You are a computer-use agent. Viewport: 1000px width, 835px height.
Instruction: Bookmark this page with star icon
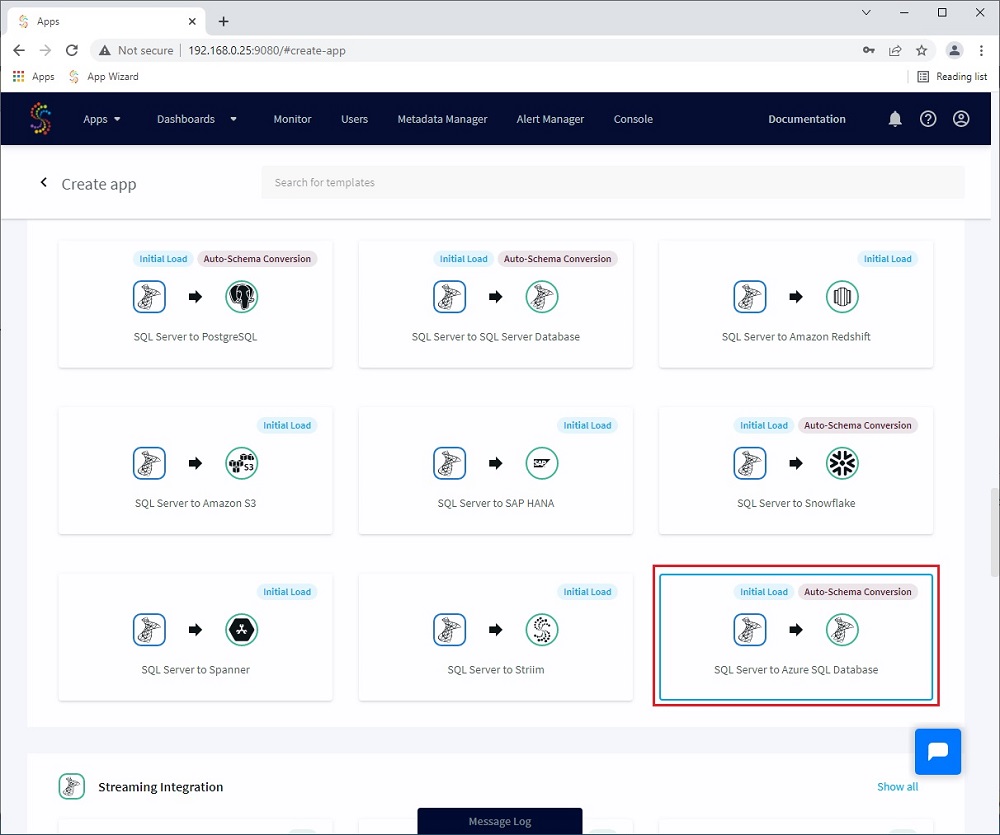922,50
